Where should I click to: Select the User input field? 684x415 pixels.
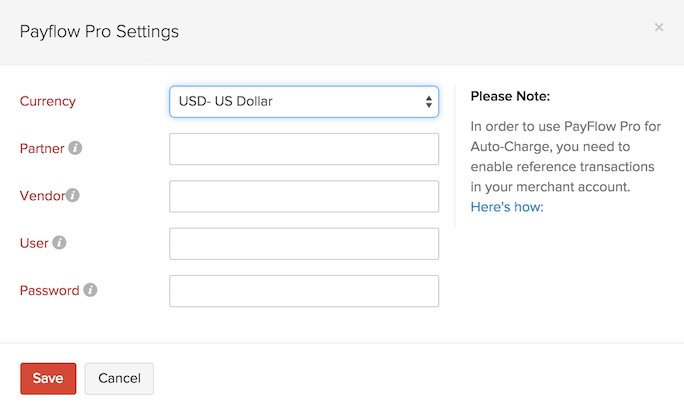[304, 243]
